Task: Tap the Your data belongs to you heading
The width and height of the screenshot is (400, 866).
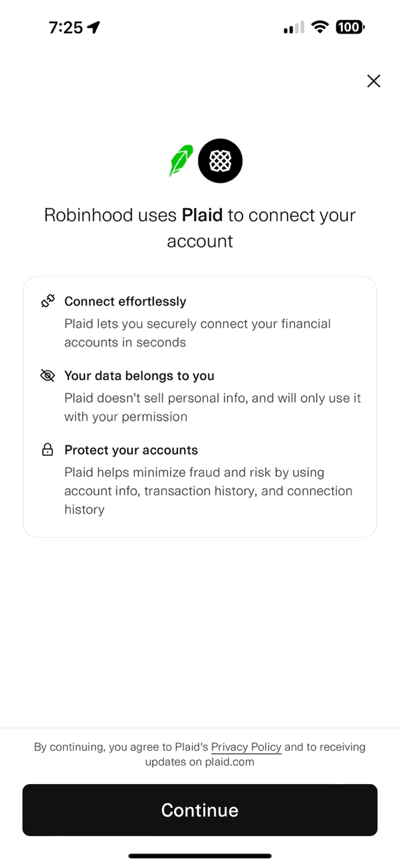Action: coord(139,376)
